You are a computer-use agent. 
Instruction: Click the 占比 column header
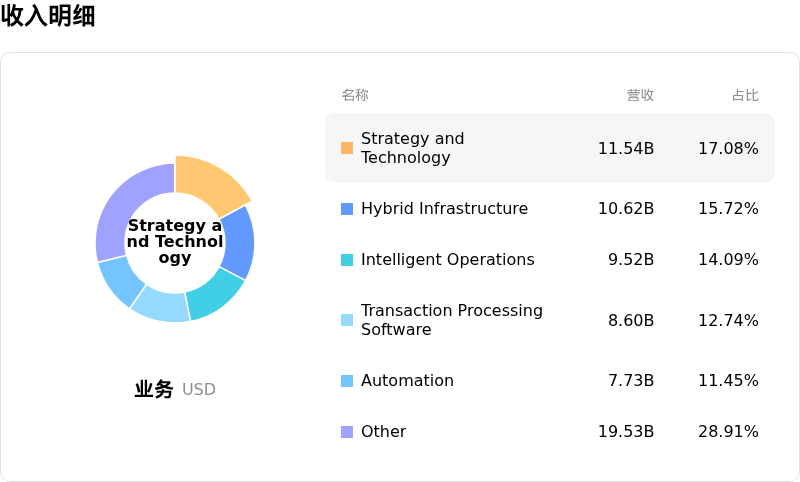(x=745, y=95)
